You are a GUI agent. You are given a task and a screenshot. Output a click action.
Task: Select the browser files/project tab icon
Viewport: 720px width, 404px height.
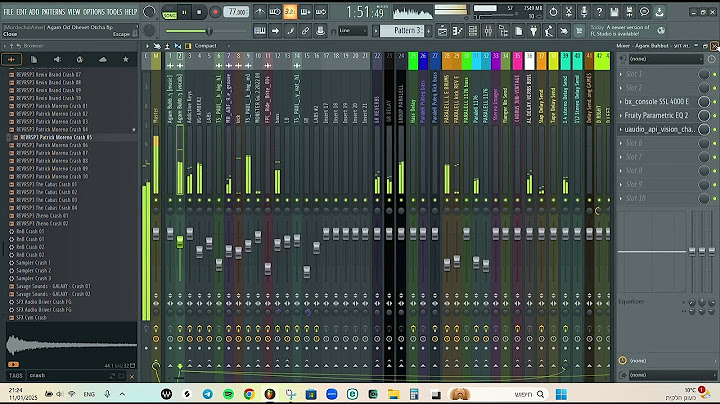[x=34, y=59]
